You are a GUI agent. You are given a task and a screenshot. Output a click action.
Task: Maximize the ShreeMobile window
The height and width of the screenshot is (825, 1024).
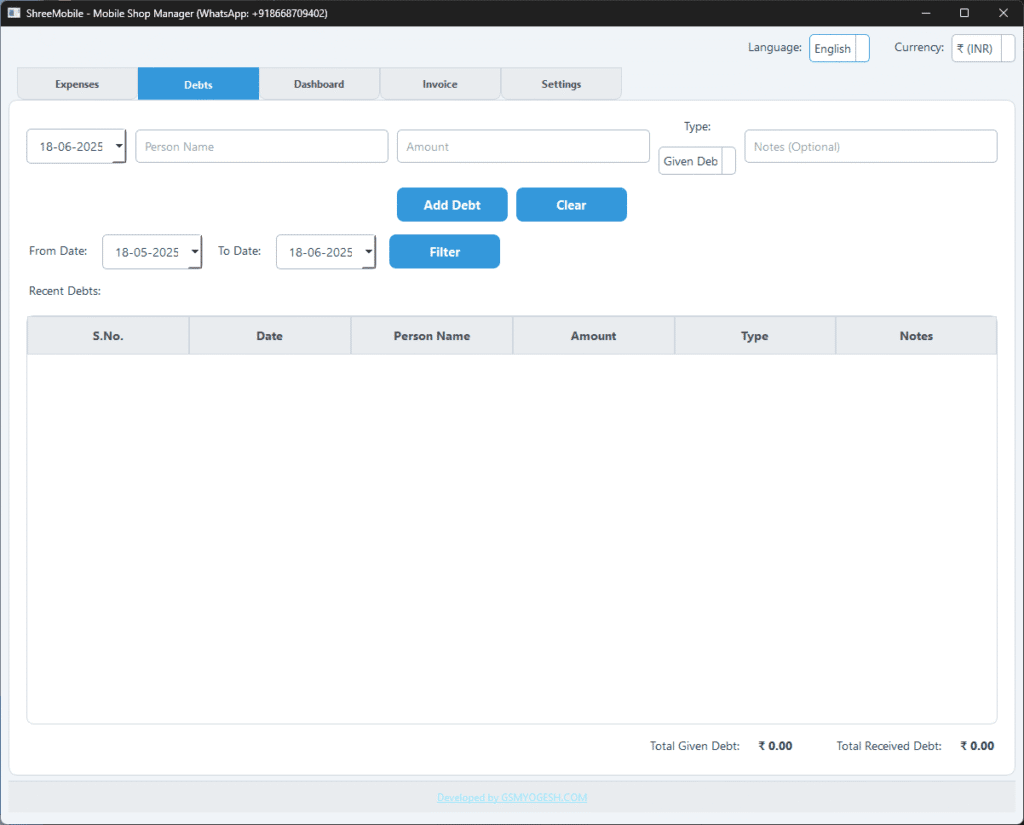tap(964, 13)
